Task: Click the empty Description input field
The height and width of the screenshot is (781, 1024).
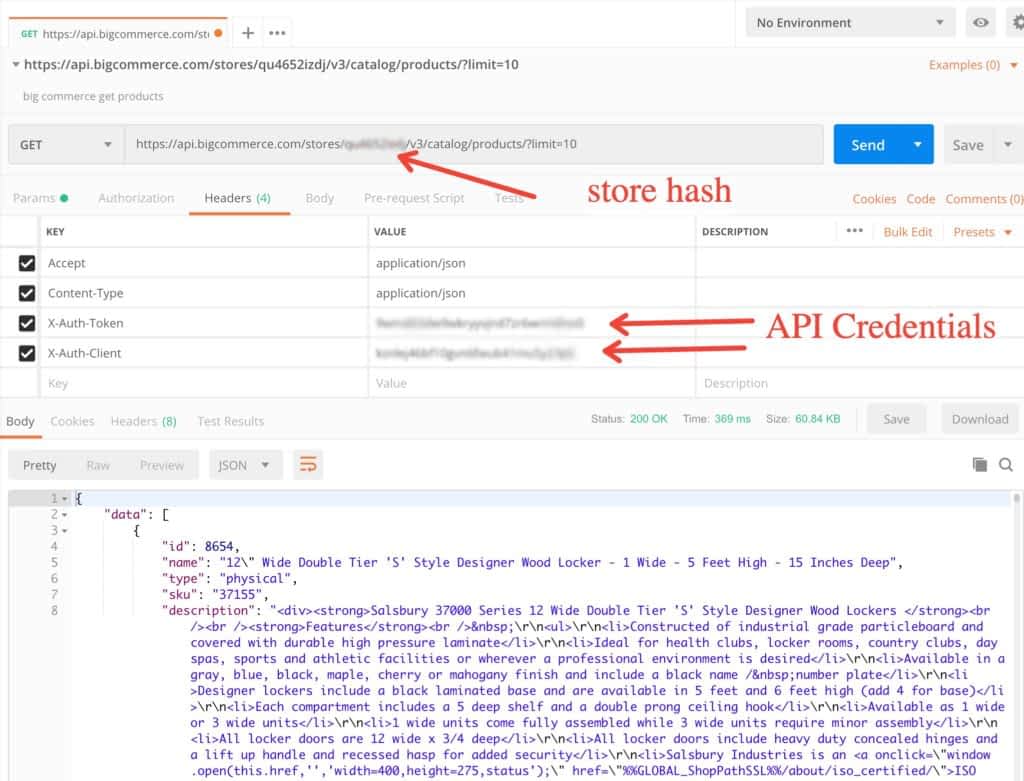Action: 859,383
